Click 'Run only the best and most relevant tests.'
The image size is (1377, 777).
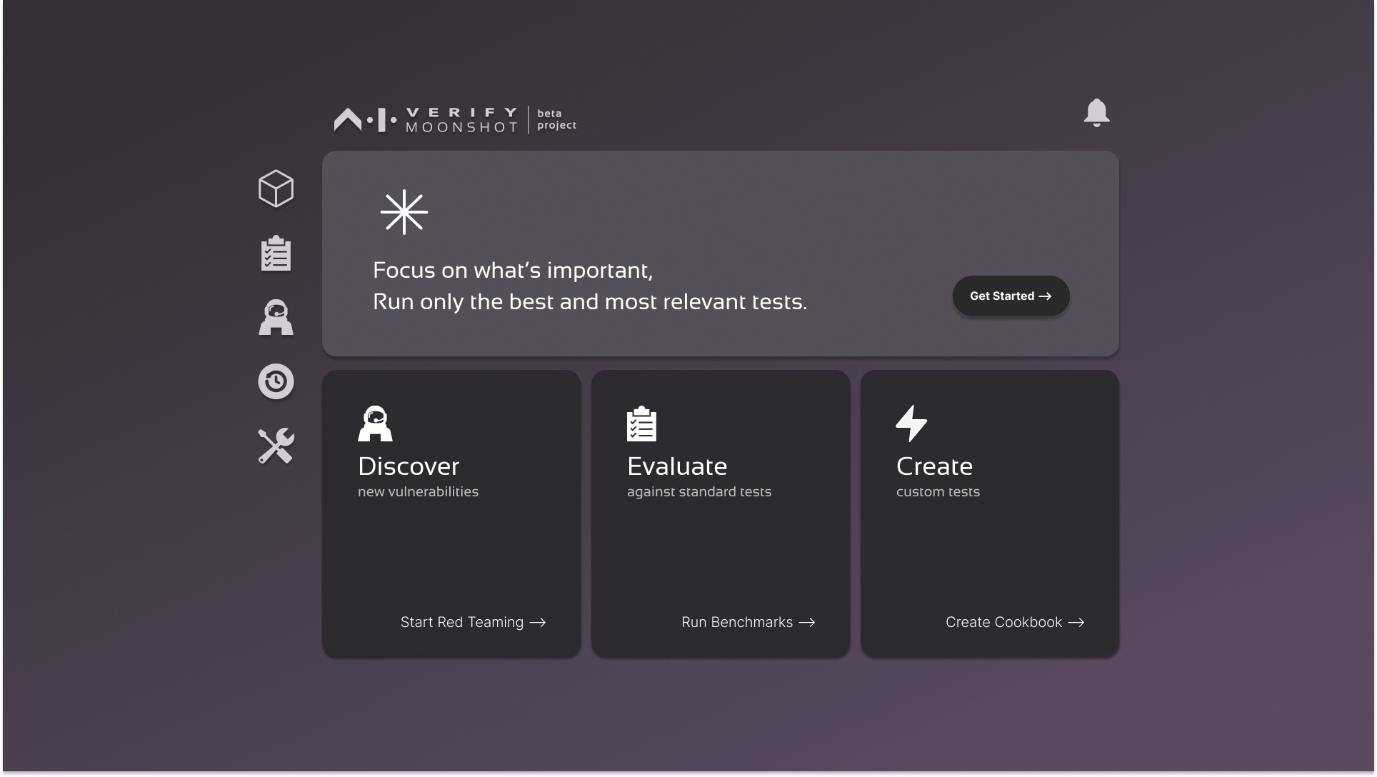[590, 302]
